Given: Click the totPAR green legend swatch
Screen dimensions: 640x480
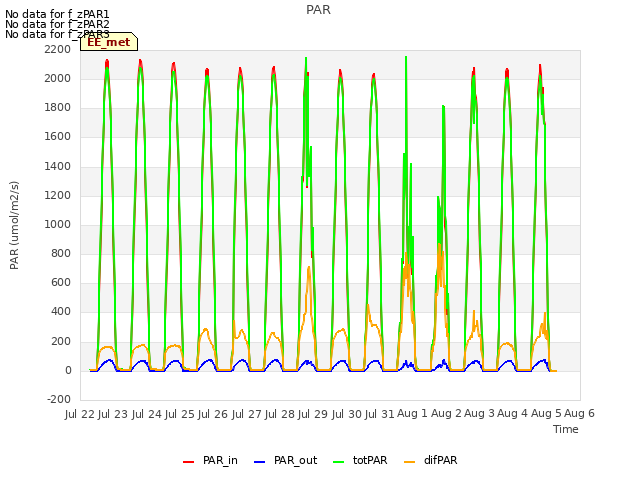Looking at the screenshot, I should click(338, 462).
